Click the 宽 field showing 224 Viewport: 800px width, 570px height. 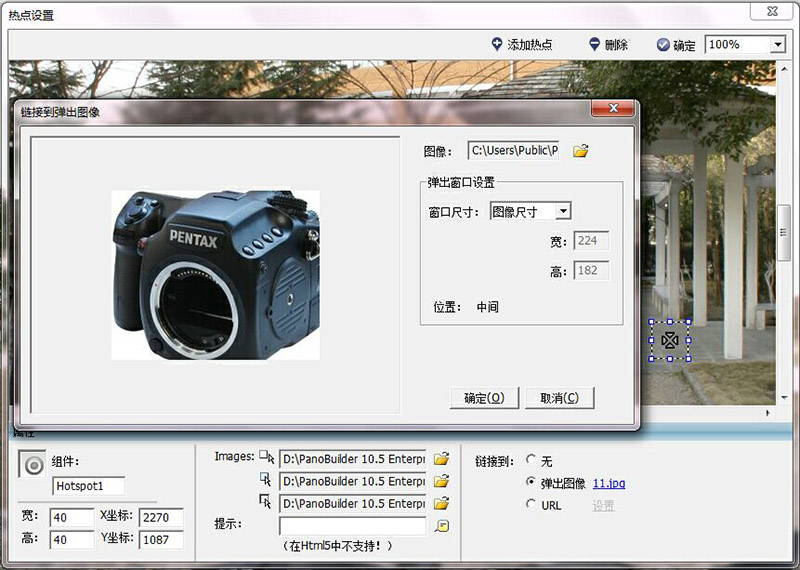point(591,241)
